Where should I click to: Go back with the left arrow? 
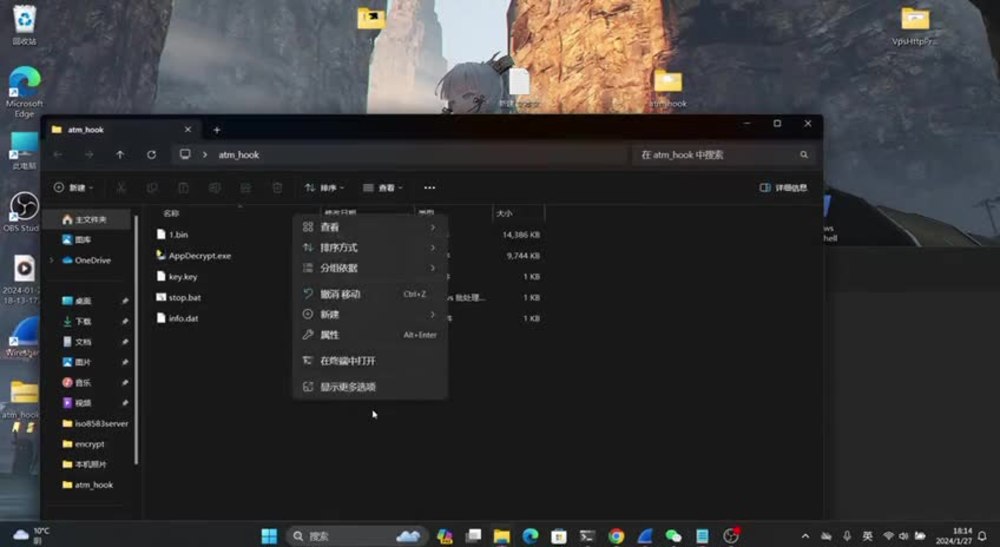58,154
